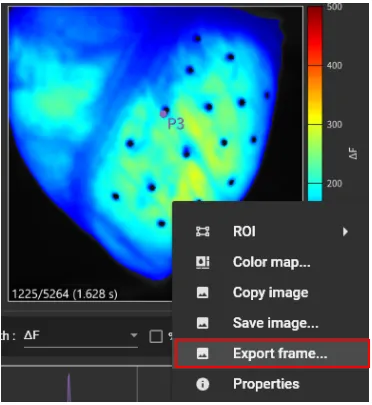Toggle the checkbox beside the ΔF dropdown
This screenshot has height=405, width=372.
[x=156, y=336]
